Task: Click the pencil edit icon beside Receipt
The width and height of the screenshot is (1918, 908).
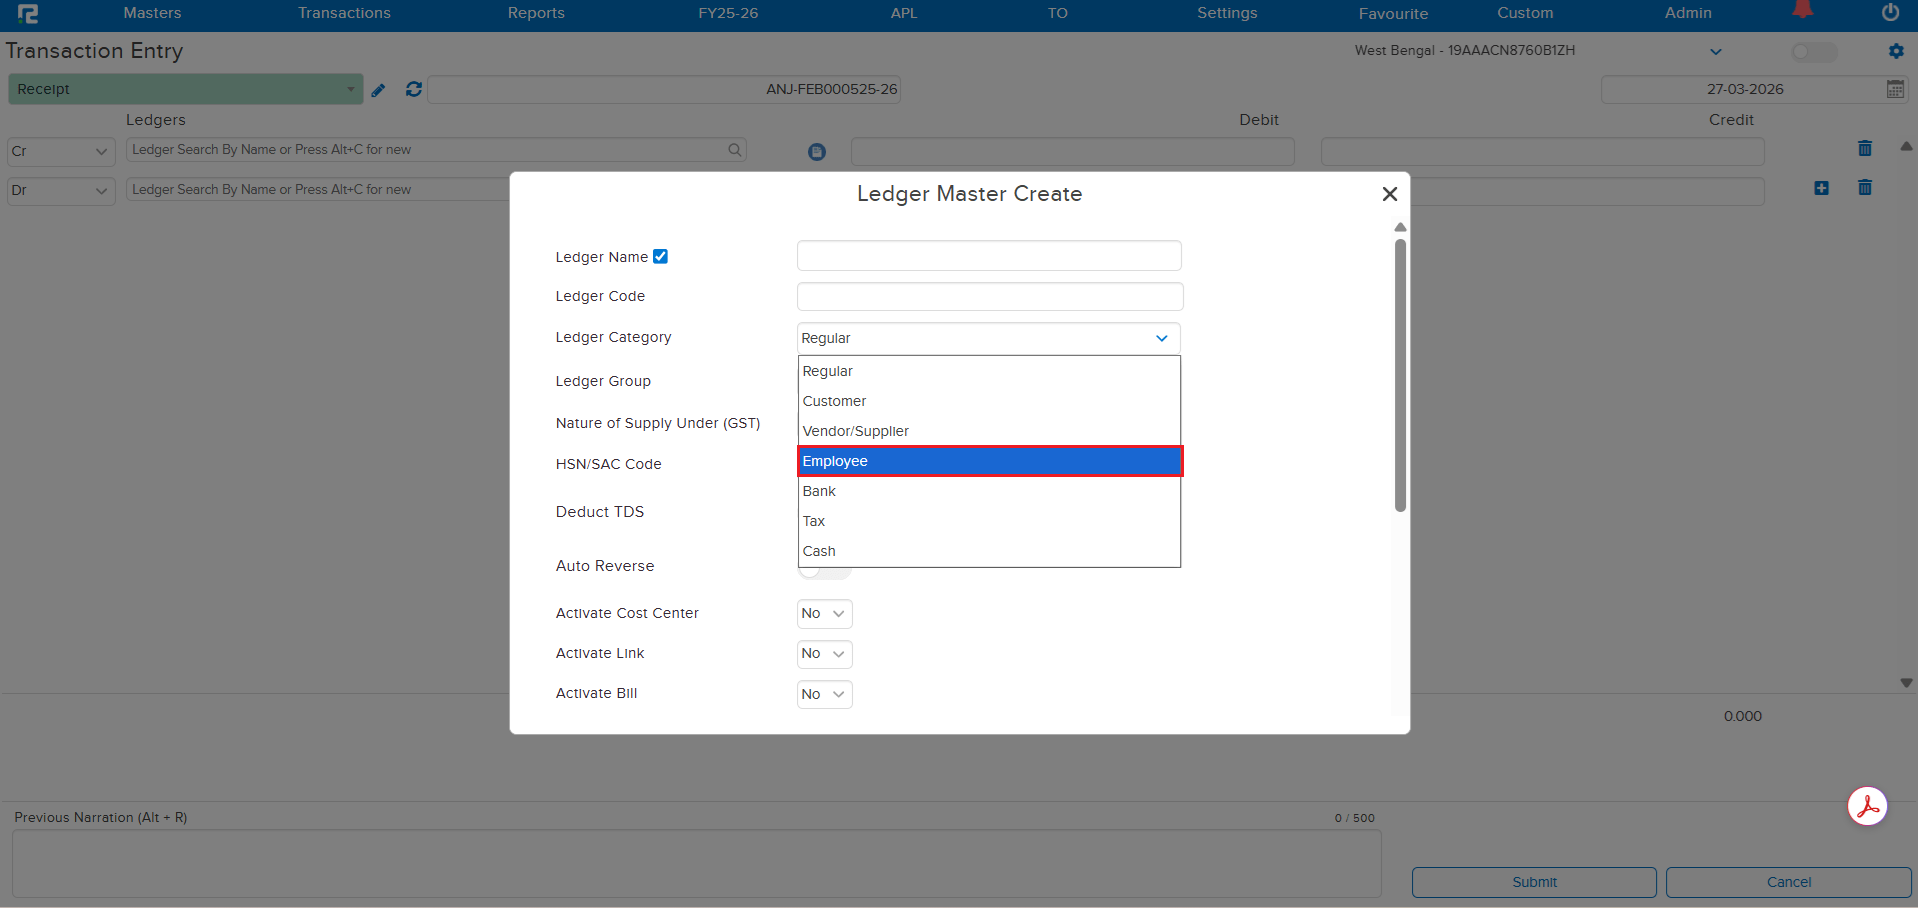Action: tap(379, 89)
